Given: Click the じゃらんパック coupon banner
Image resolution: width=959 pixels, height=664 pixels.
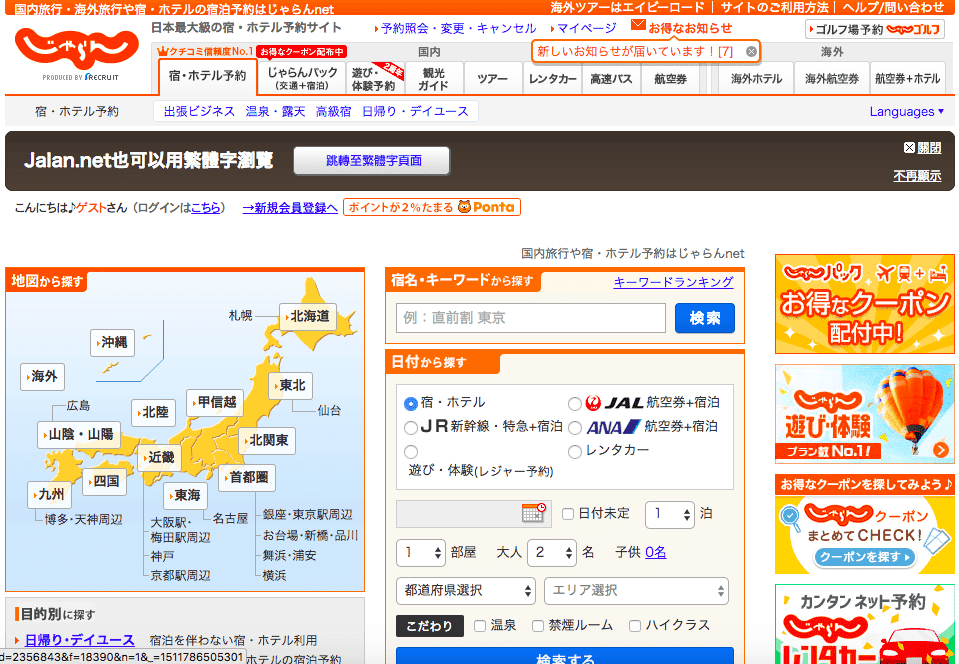Looking at the screenshot, I should 864,304.
